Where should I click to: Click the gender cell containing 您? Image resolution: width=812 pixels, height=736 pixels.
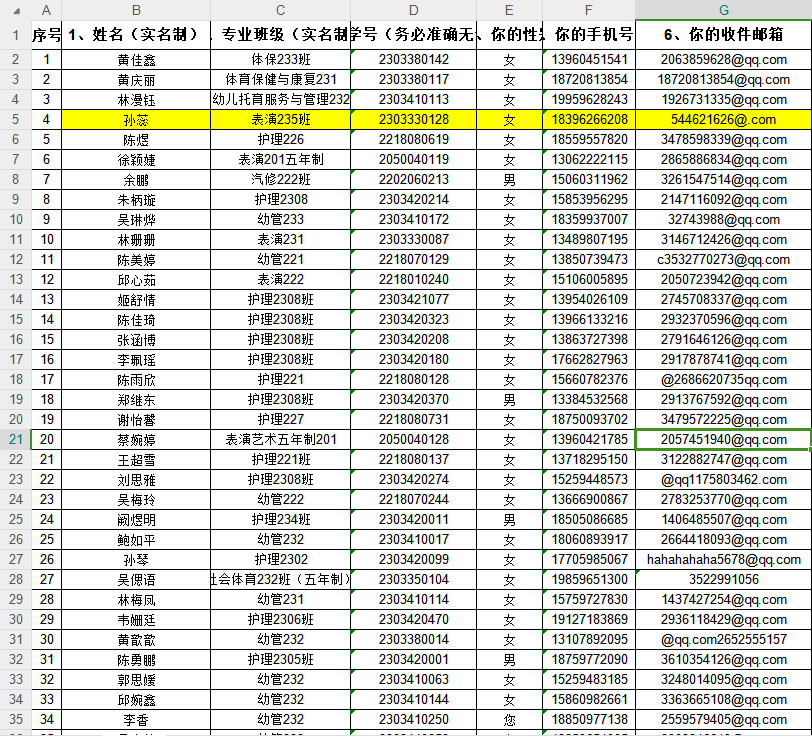[x=509, y=719]
